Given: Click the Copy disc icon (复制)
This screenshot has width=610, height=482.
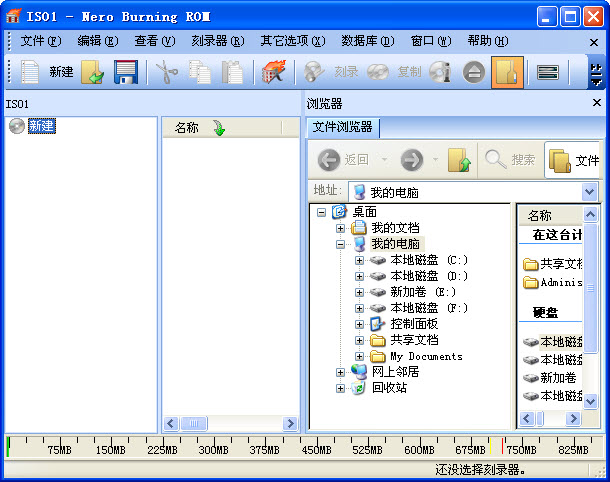Looking at the screenshot, I should [x=378, y=72].
